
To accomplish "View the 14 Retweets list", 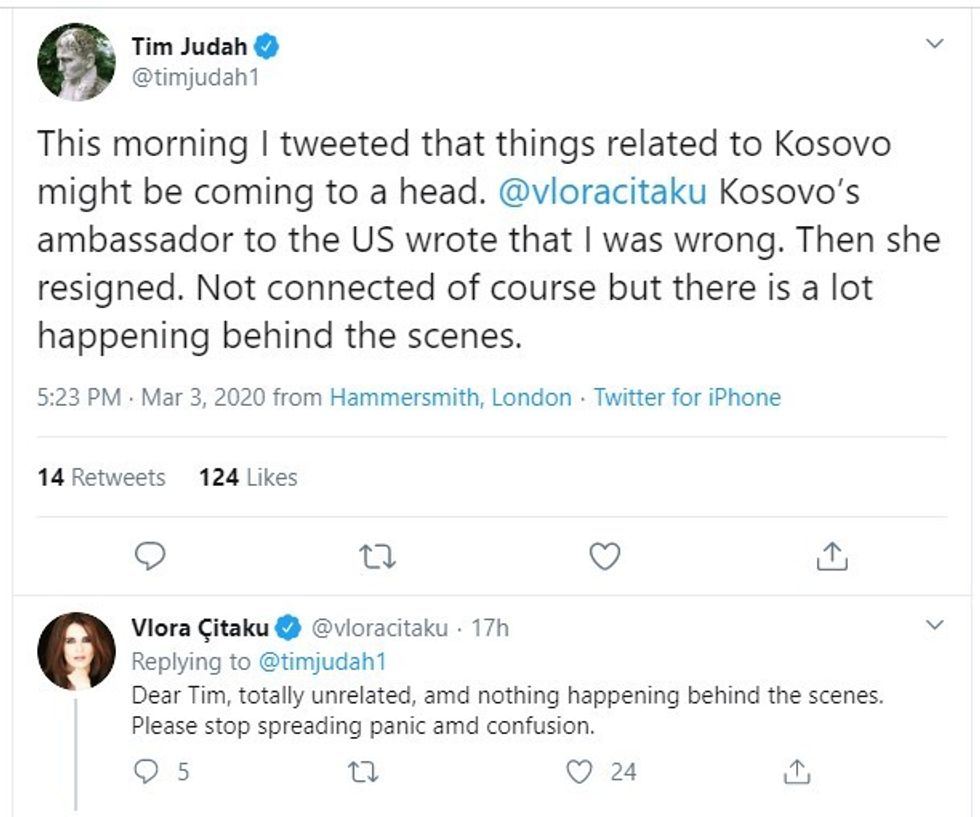I will pos(101,477).
